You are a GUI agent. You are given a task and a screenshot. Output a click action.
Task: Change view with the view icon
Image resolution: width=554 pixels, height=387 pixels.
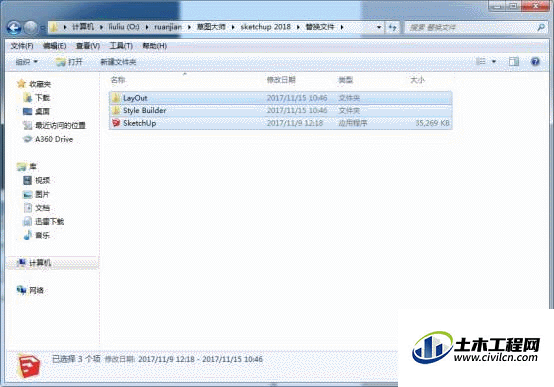(x=481, y=62)
